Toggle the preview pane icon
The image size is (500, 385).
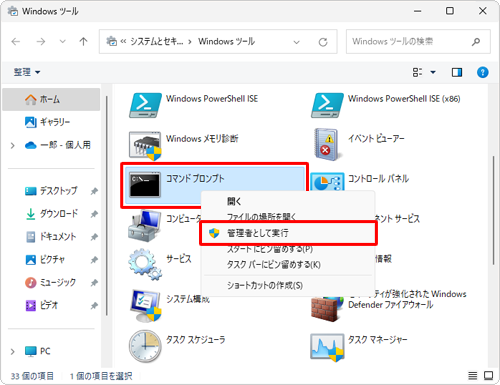pos(457,72)
